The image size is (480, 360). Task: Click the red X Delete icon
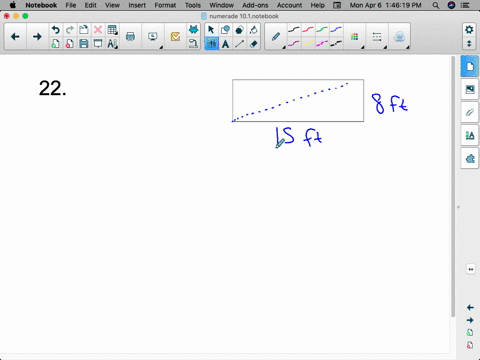coord(98,30)
